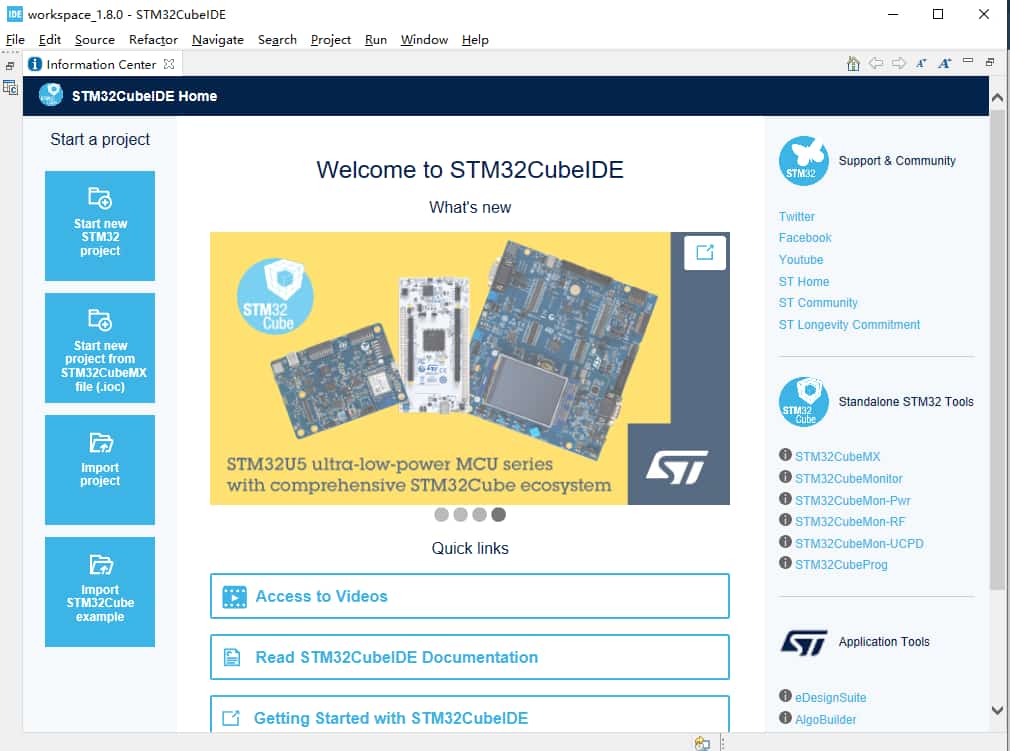Image resolution: width=1010 pixels, height=751 pixels.
Task: Select the second carousel dot indicator
Action: coord(460,515)
